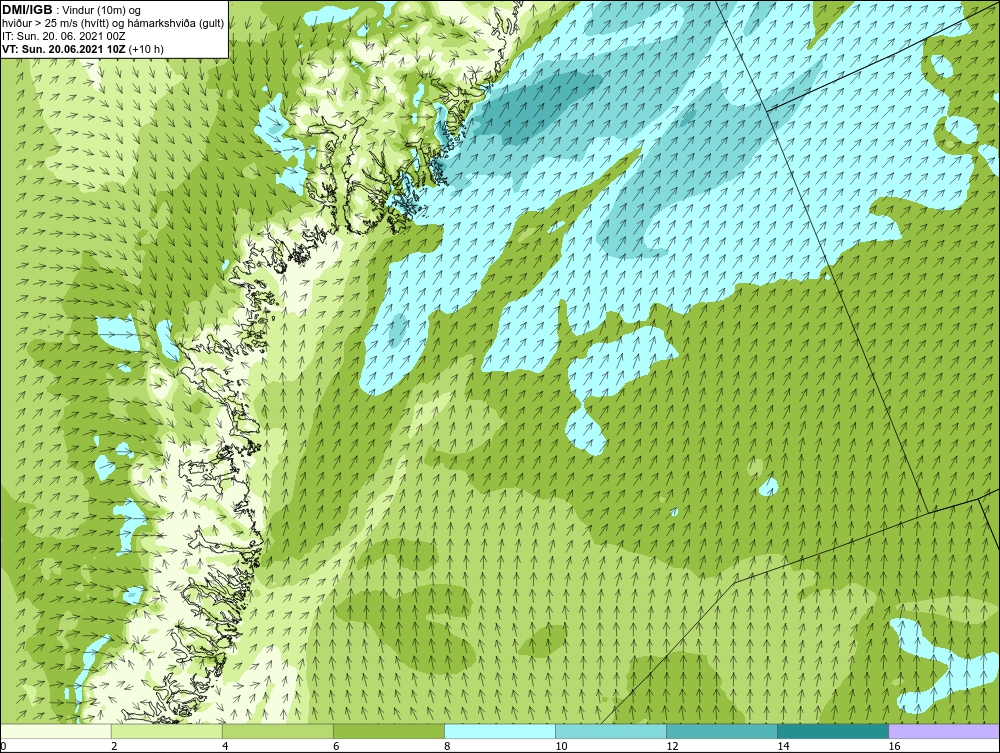Screen dimensions: 1000x753
Task: Click the 'VT: Sun. 20.06.2021 10Z' valid time line
Action: pyautogui.click(x=83, y=49)
